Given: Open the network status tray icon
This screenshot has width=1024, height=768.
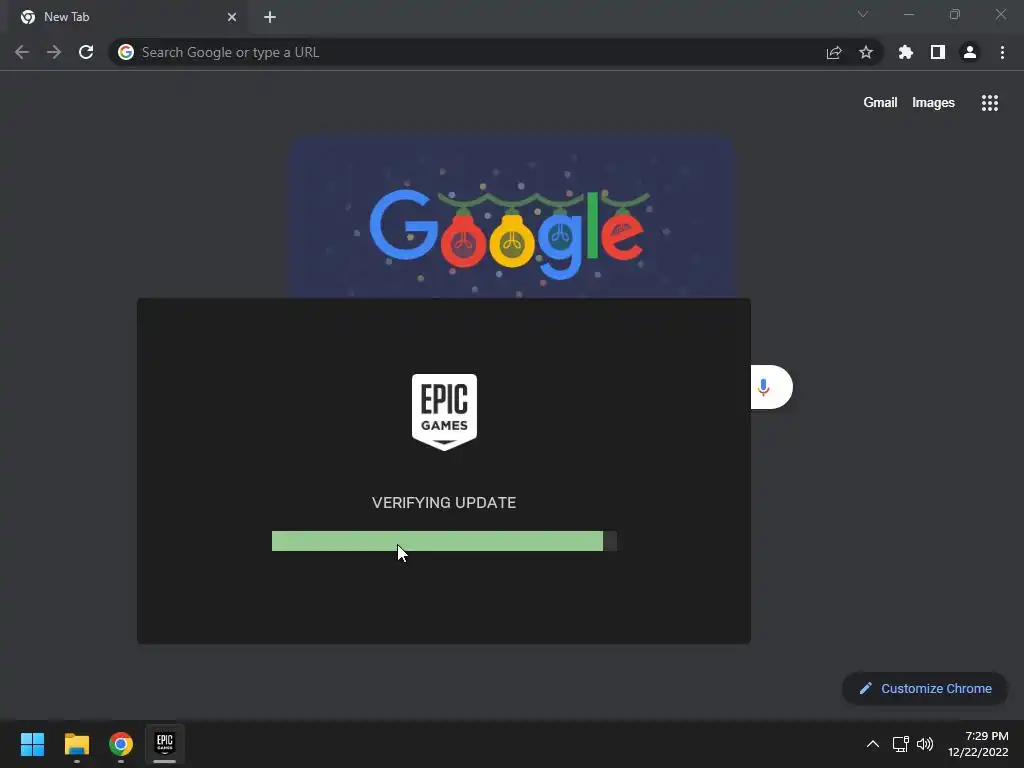Looking at the screenshot, I should 901,744.
